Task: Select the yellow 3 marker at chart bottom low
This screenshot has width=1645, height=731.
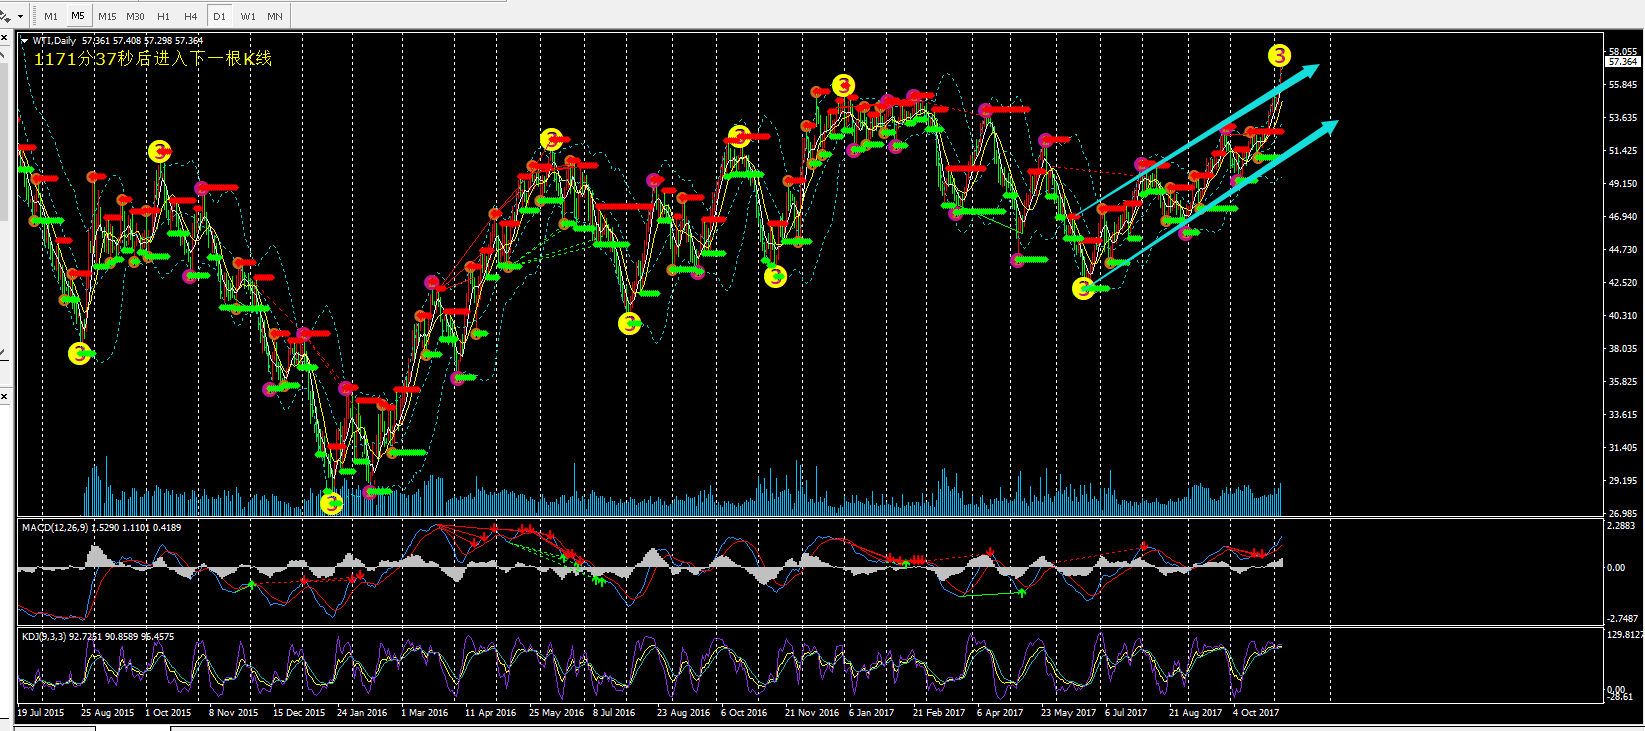Action: [x=331, y=502]
